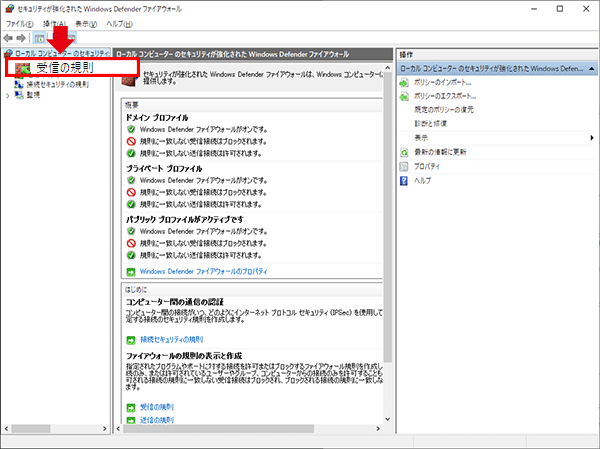Screen dimensions: 600x449
Task: Select 接続セキュリティの規則 in the tree
Action: 57,84
